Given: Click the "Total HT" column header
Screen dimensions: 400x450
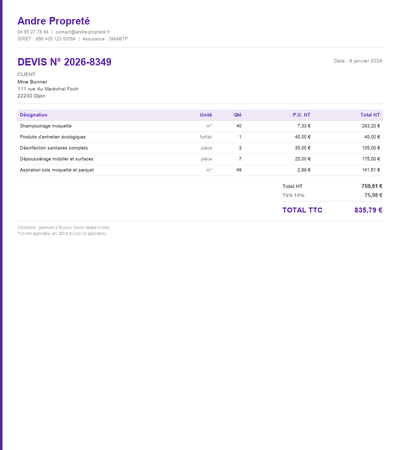Looking at the screenshot, I should (x=370, y=115).
